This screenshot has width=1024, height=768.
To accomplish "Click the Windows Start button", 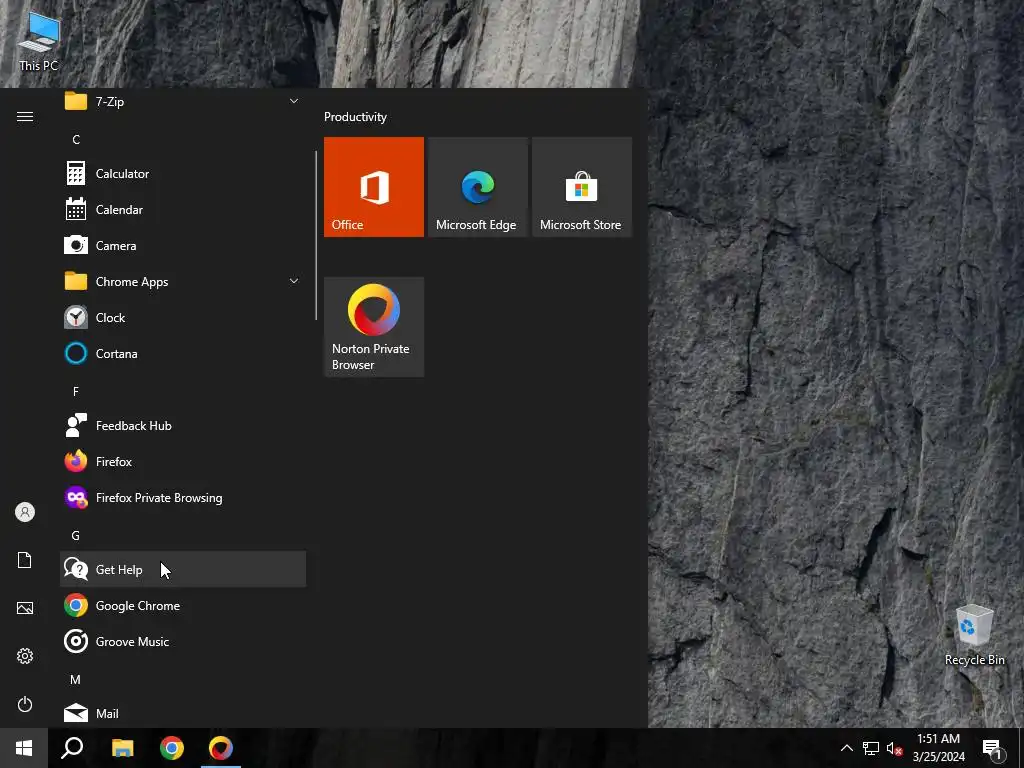I will coord(24,748).
